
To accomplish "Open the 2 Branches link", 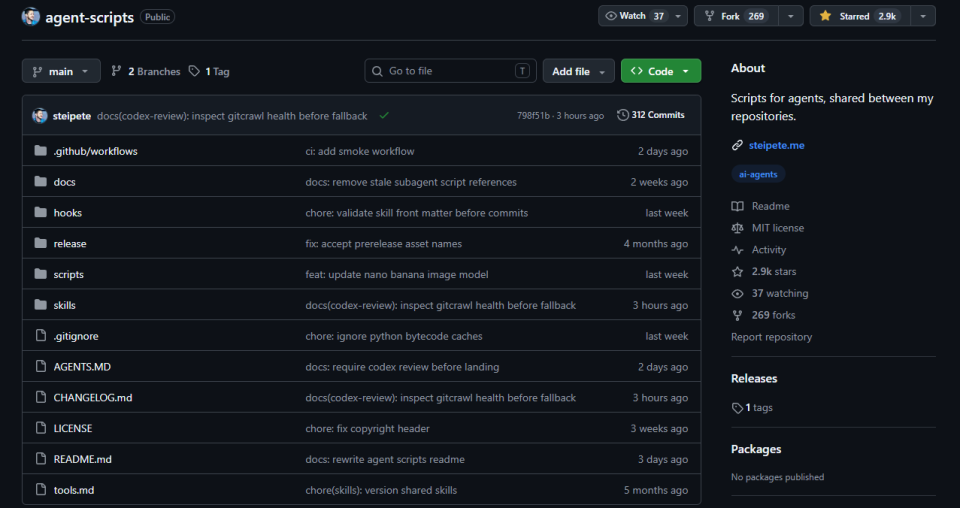I will click(x=146, y=72).
